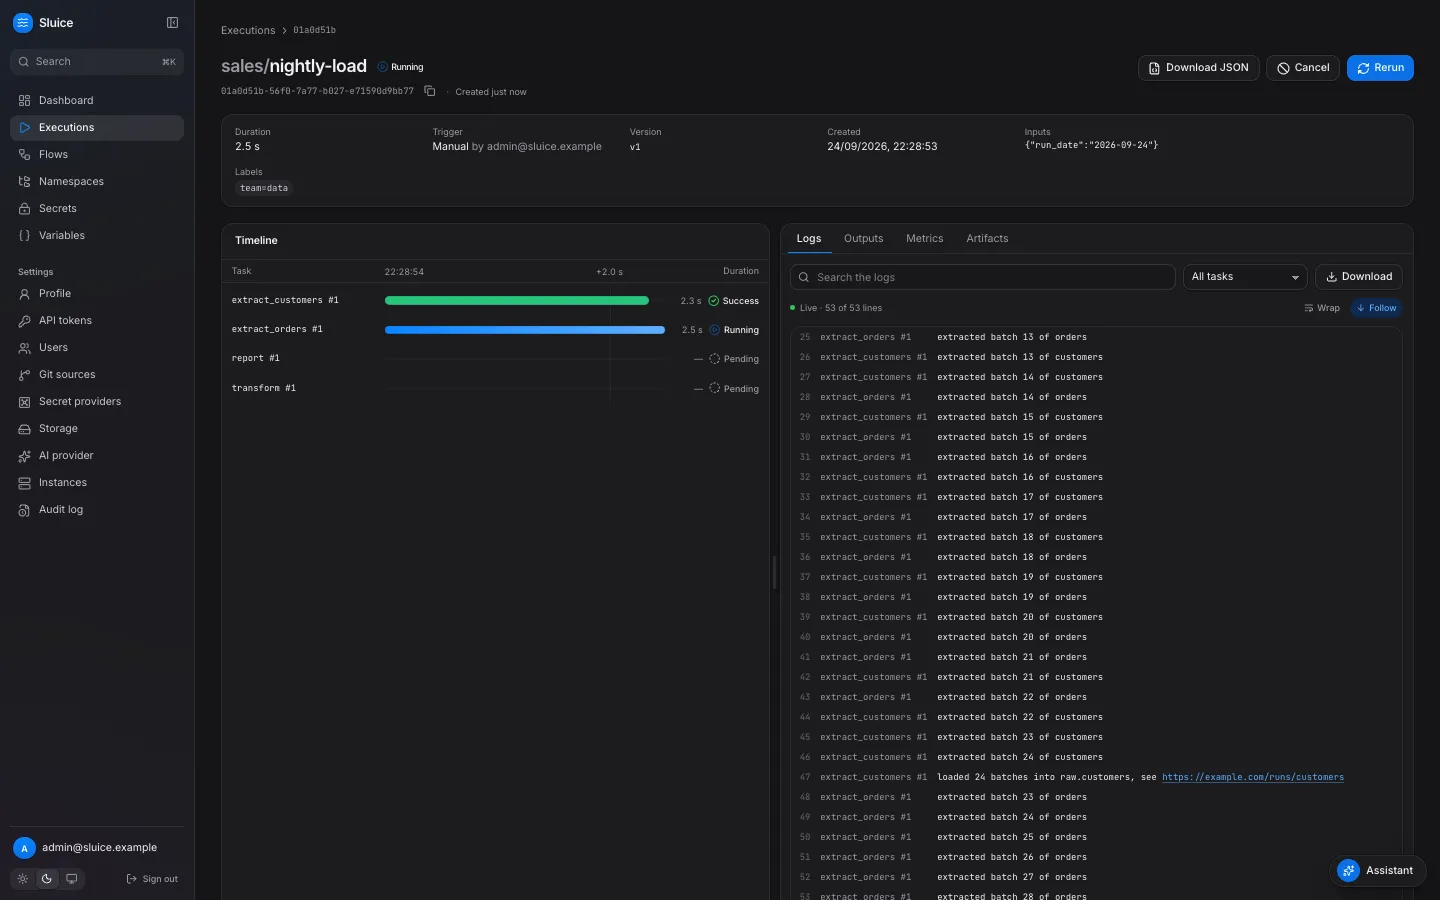Image resolution: width=1440 pixels, height=900 pixels.
Task: Click the admin user avatar
Action: (x=24, y=848)
